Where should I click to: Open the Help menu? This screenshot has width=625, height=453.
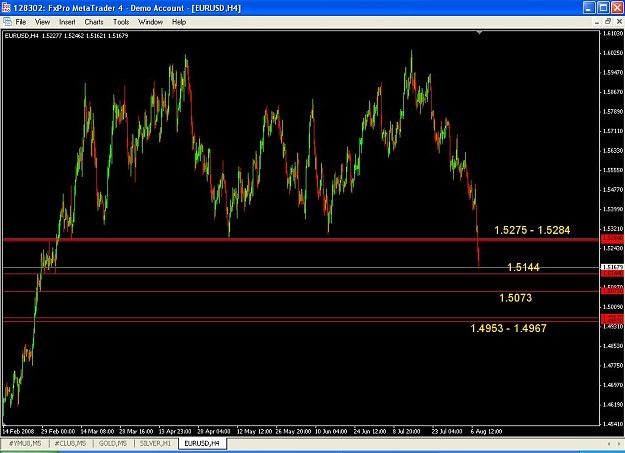pos(179,22)
